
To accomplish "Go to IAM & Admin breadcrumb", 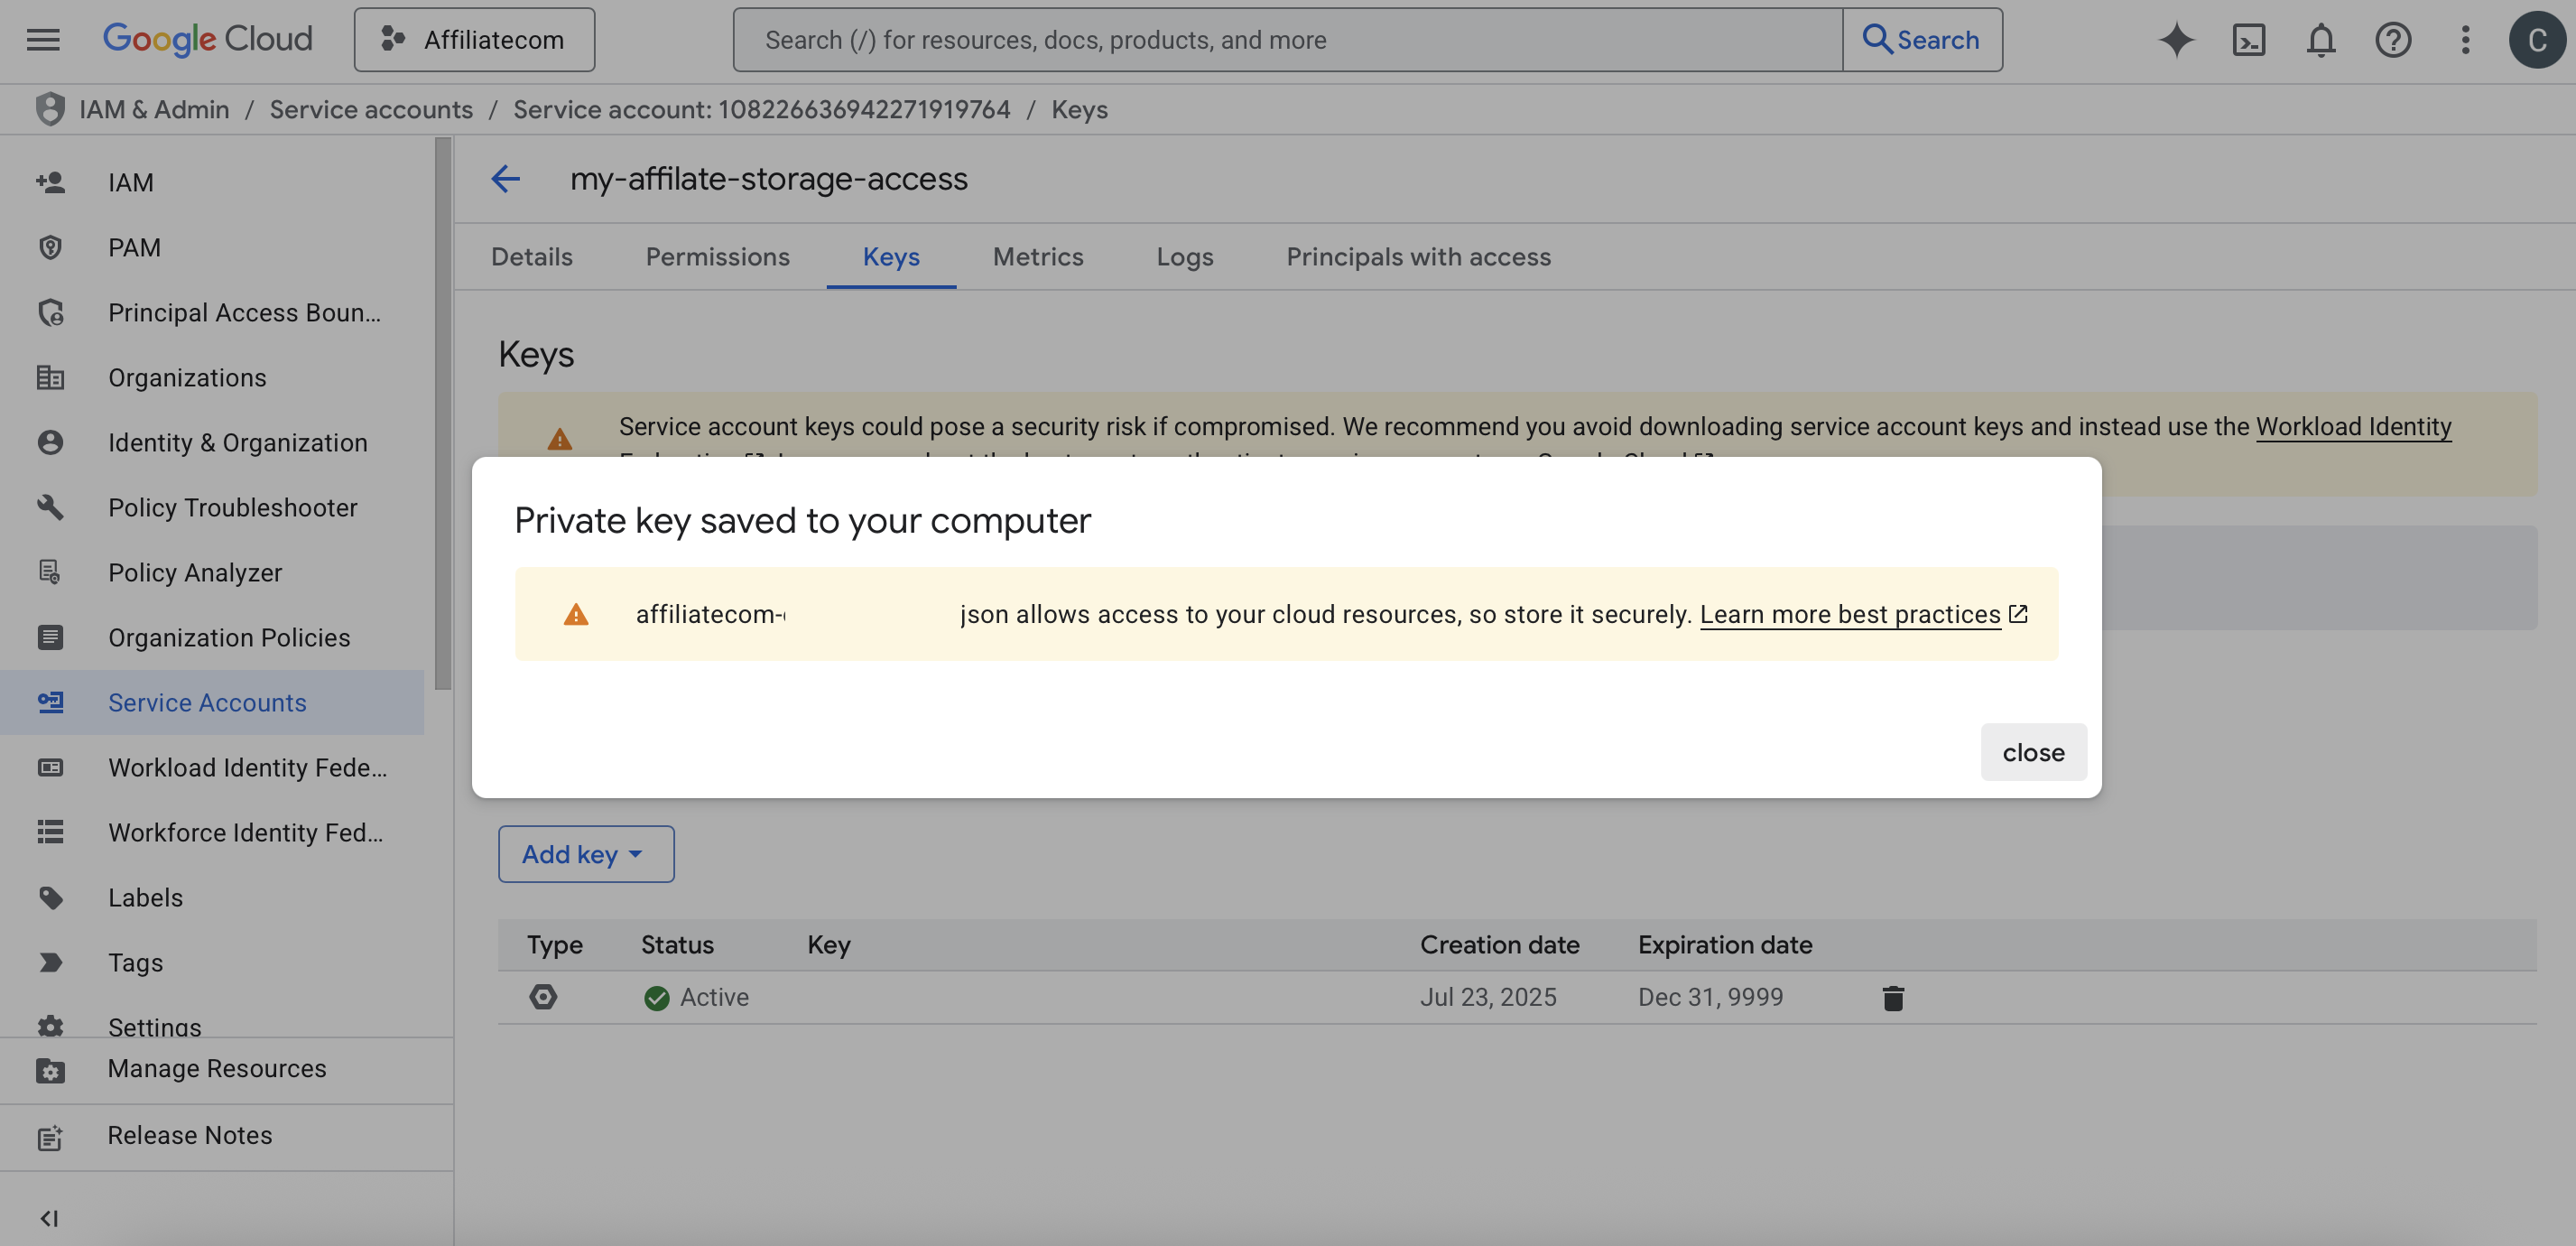I will pyautogui.click(x=154, y=109).
